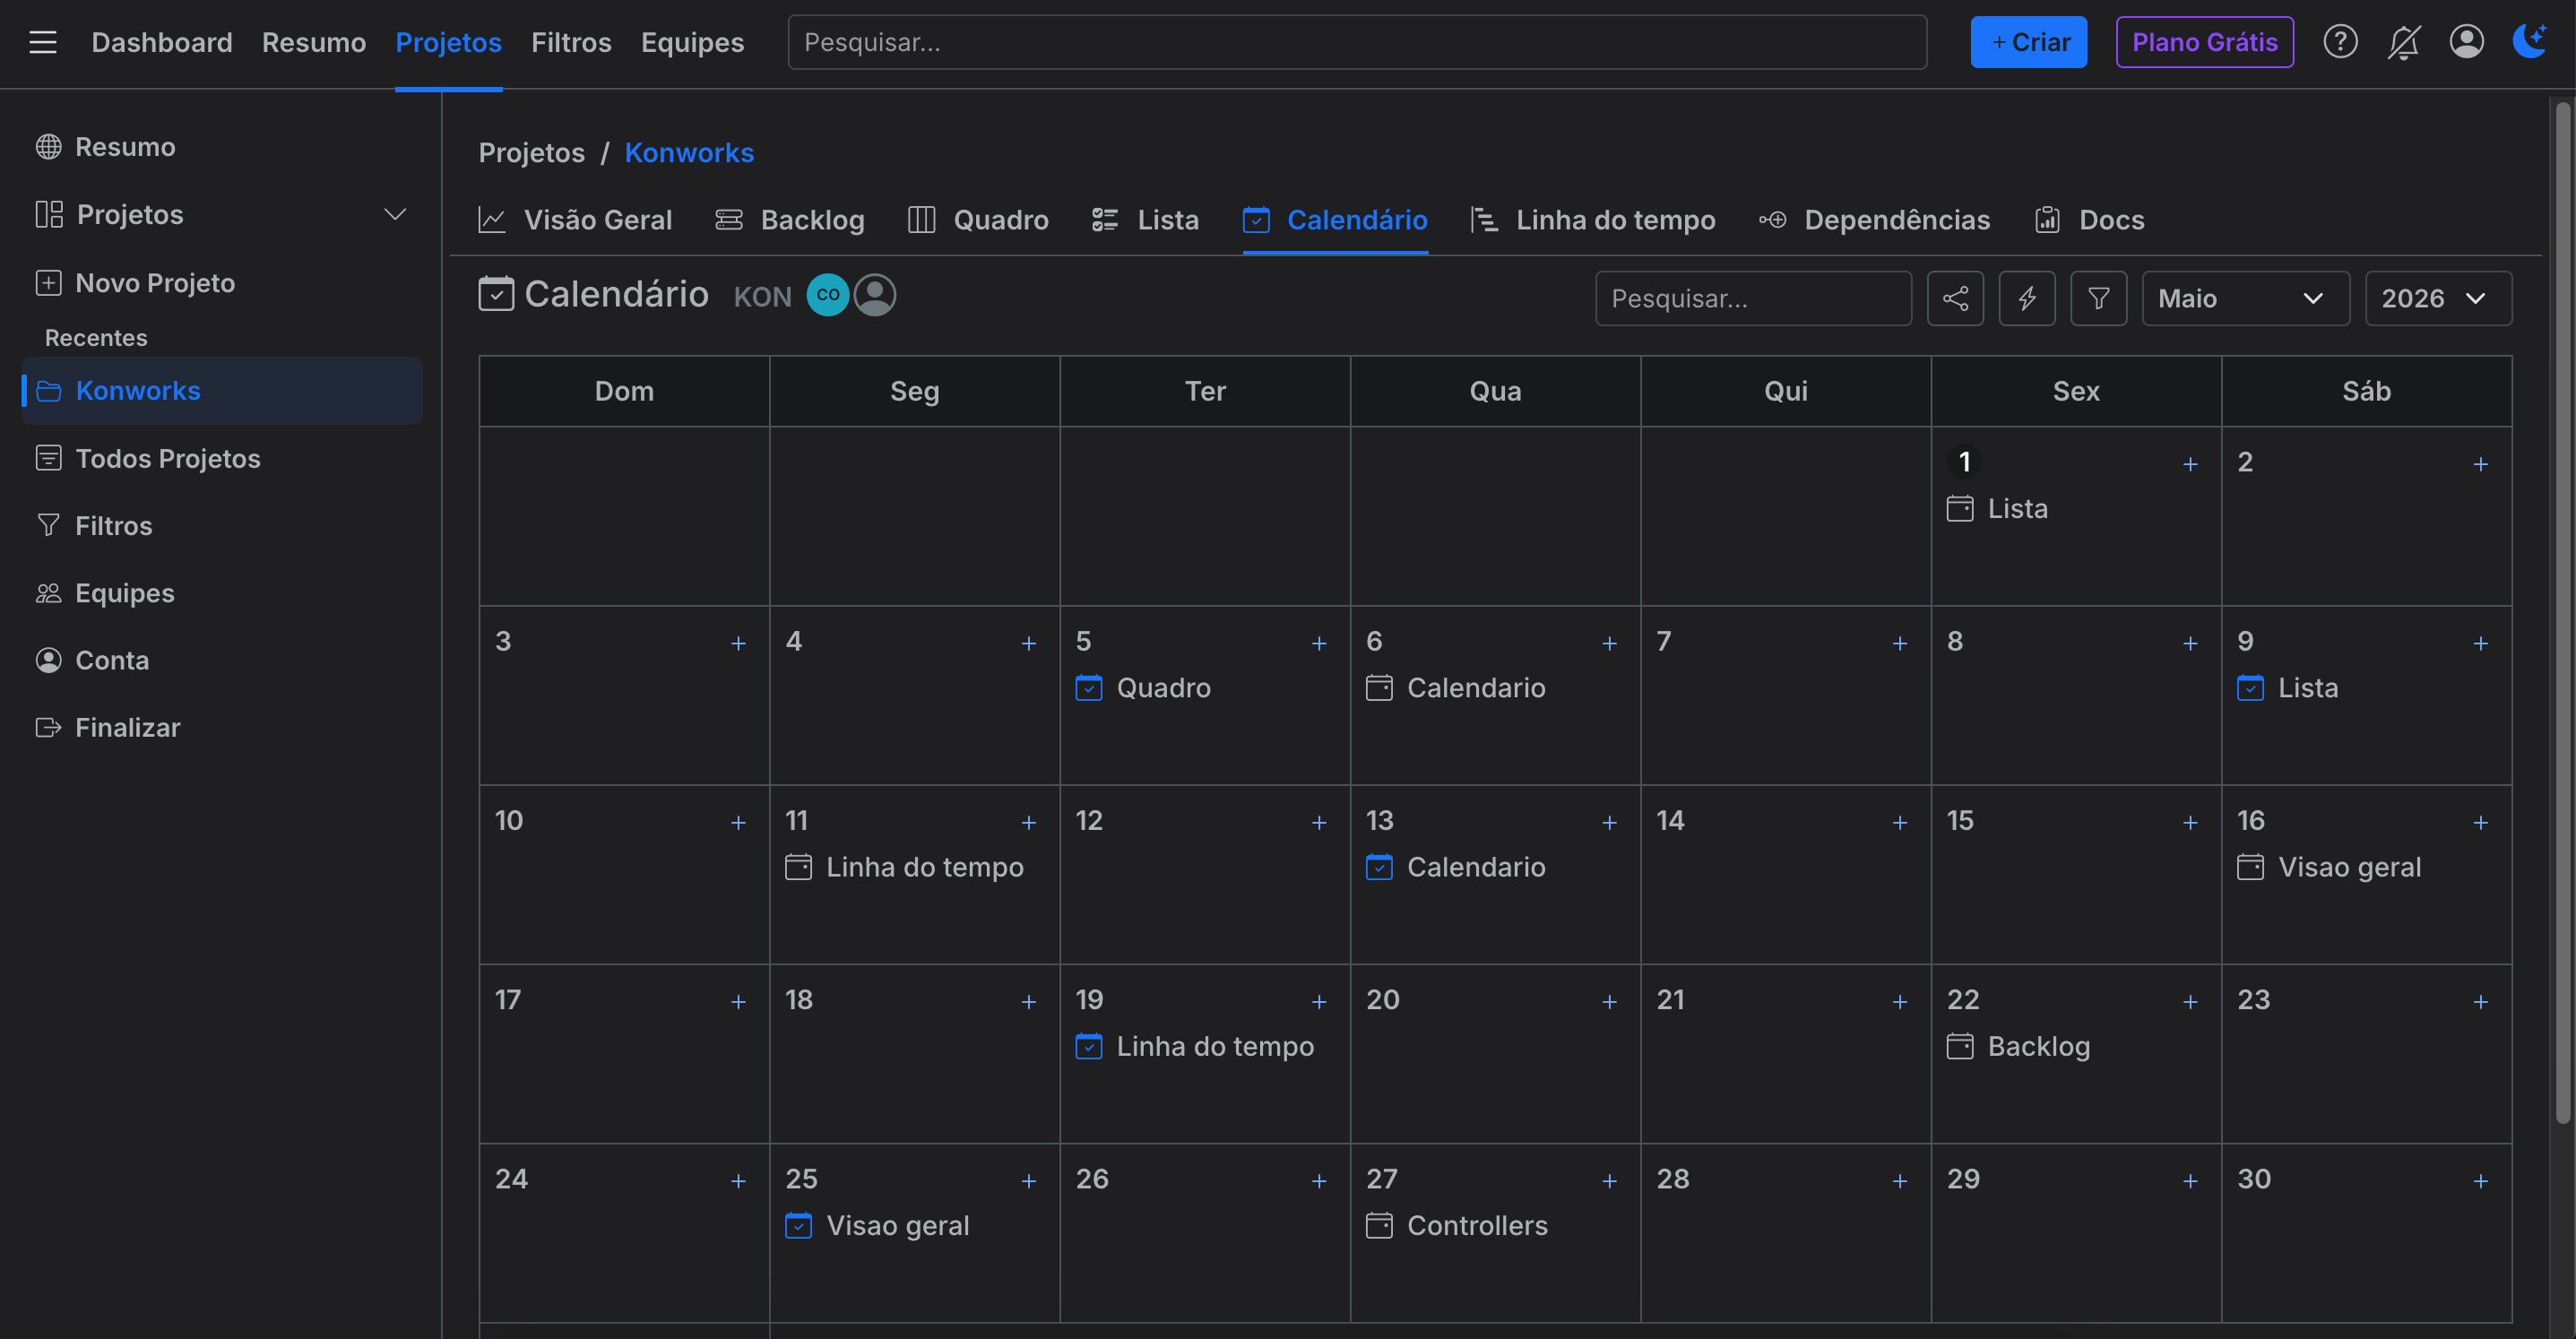Screen dimensions: 2576x1339
Task: Open the hamburger menu icon
Action: pos(43,42)
